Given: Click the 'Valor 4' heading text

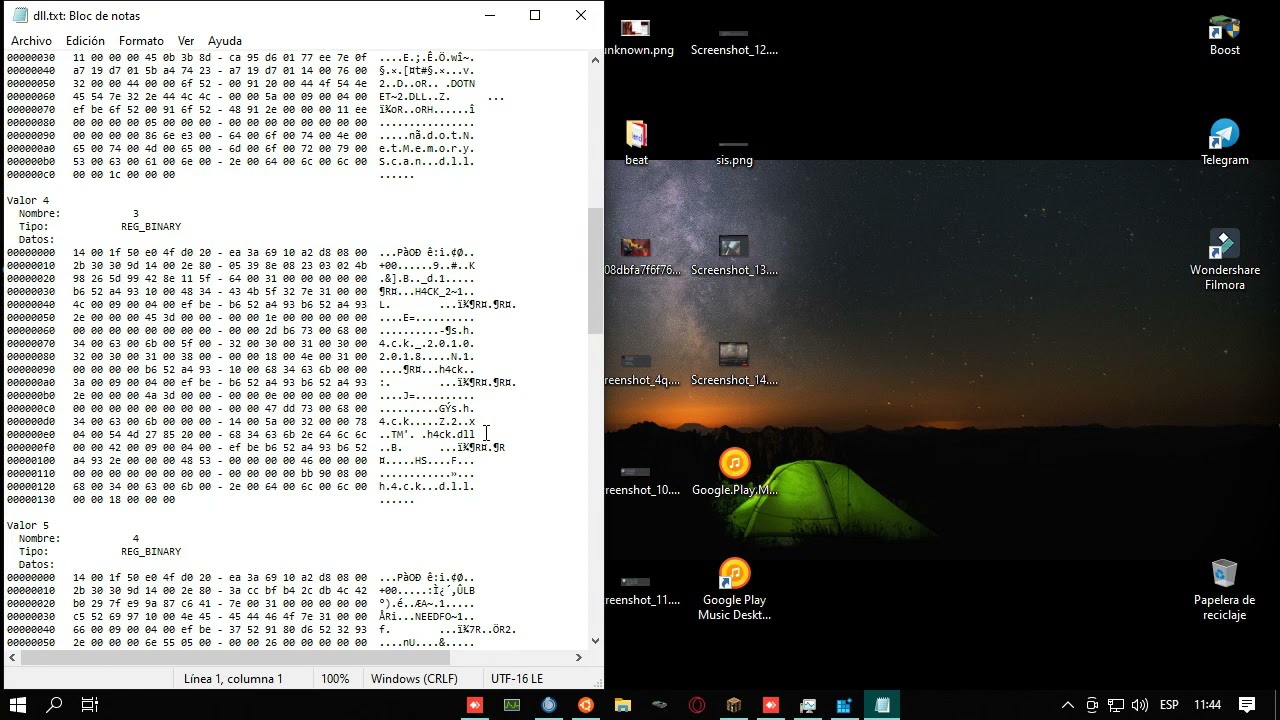Looking at the screenshot, I should [x=28, y=200].
